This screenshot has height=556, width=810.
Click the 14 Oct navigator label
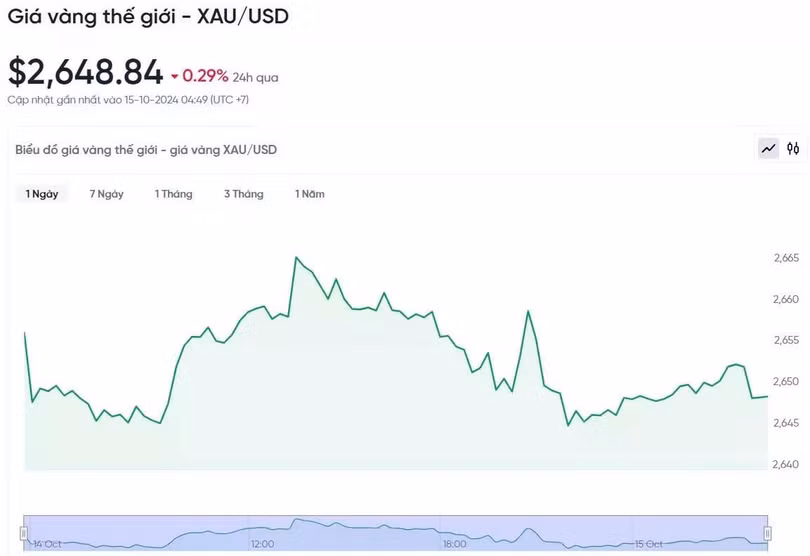[46, 544]
